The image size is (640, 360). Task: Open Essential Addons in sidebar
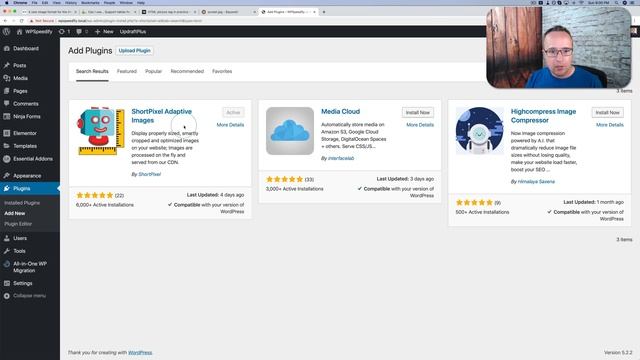click(x=33, y=159)
